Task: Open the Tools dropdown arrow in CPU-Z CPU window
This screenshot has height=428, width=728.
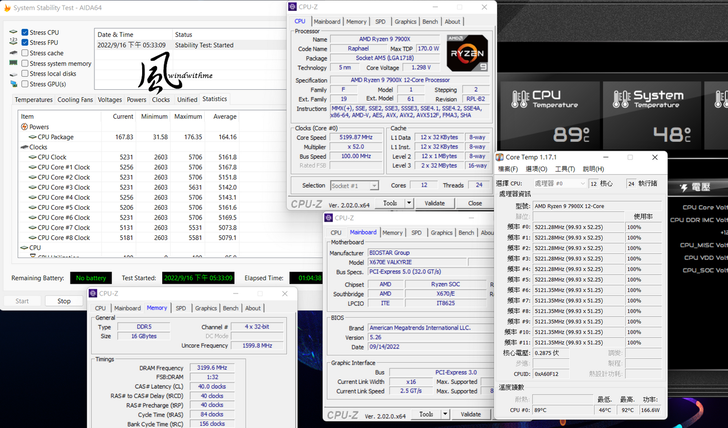Action: 409,203
